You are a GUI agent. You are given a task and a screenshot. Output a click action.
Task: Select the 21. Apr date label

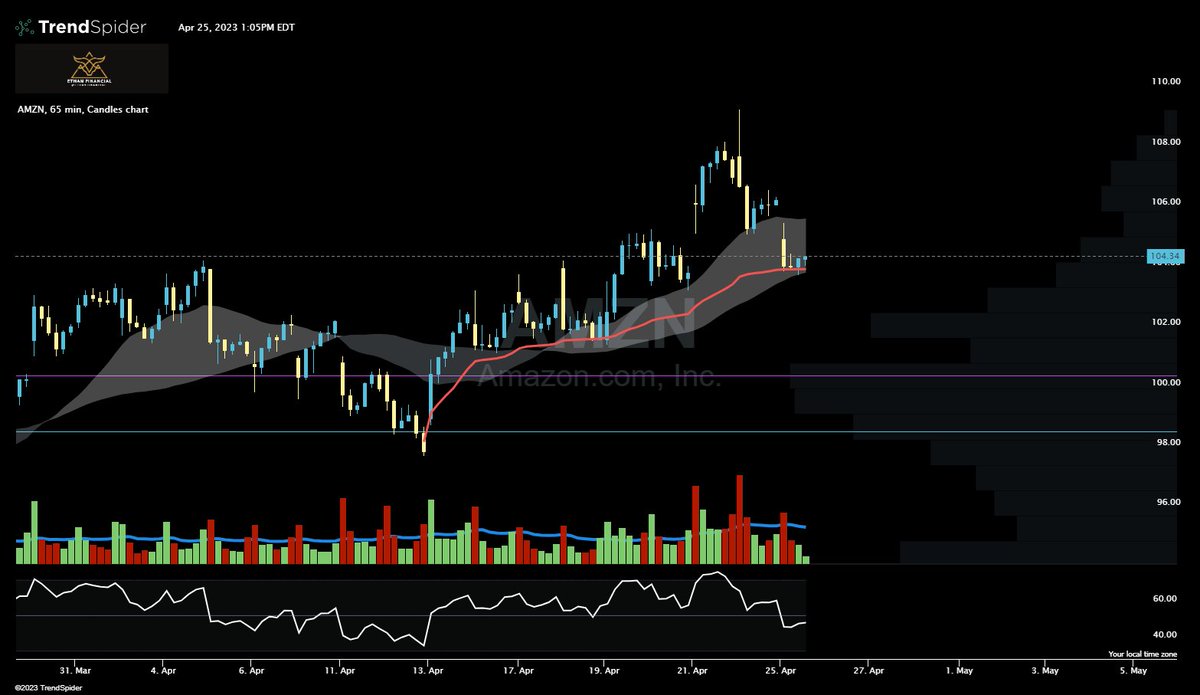tap(693, 670)
